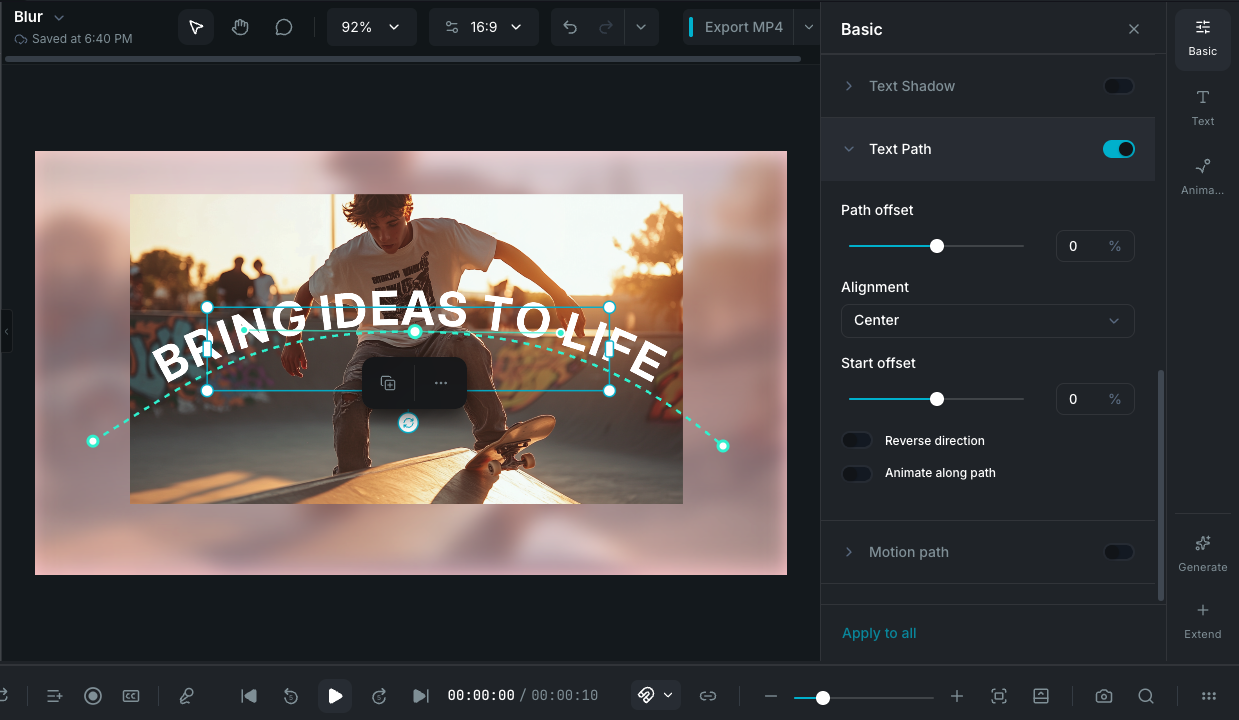Open the 92% zoom level dropdown

pos(371,27)
